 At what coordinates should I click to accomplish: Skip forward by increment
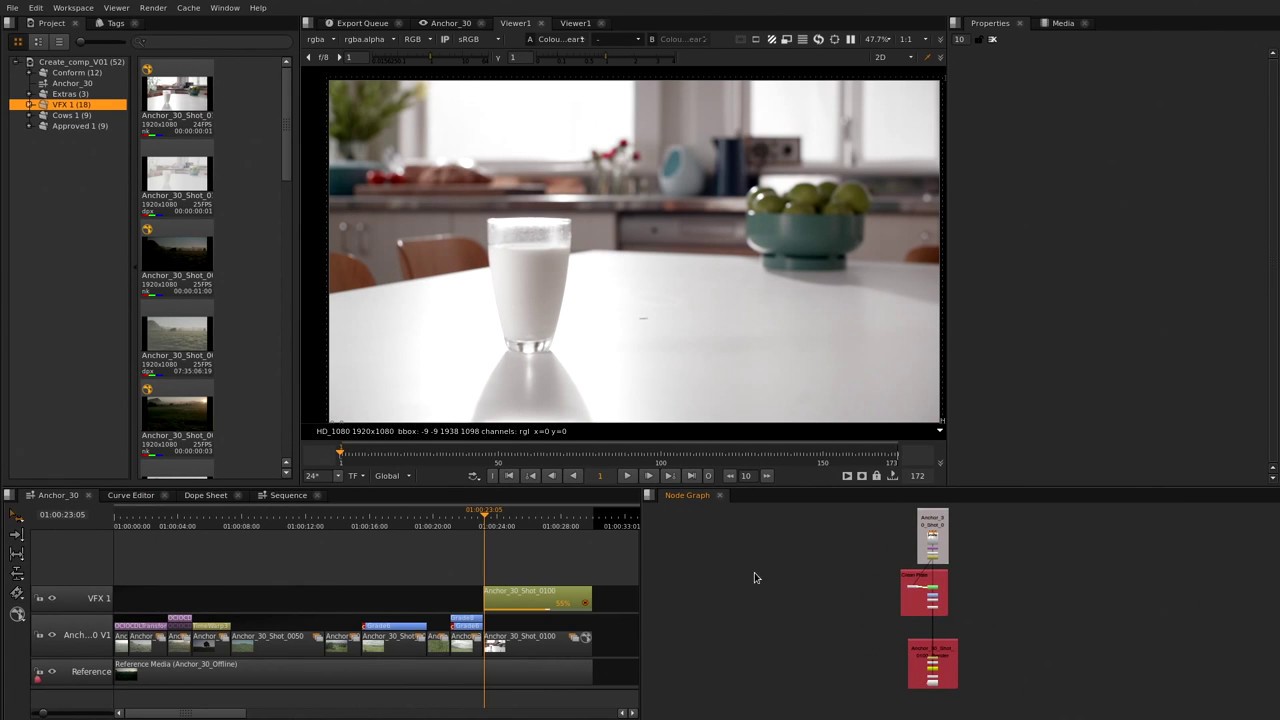click(x=767, y=476)
